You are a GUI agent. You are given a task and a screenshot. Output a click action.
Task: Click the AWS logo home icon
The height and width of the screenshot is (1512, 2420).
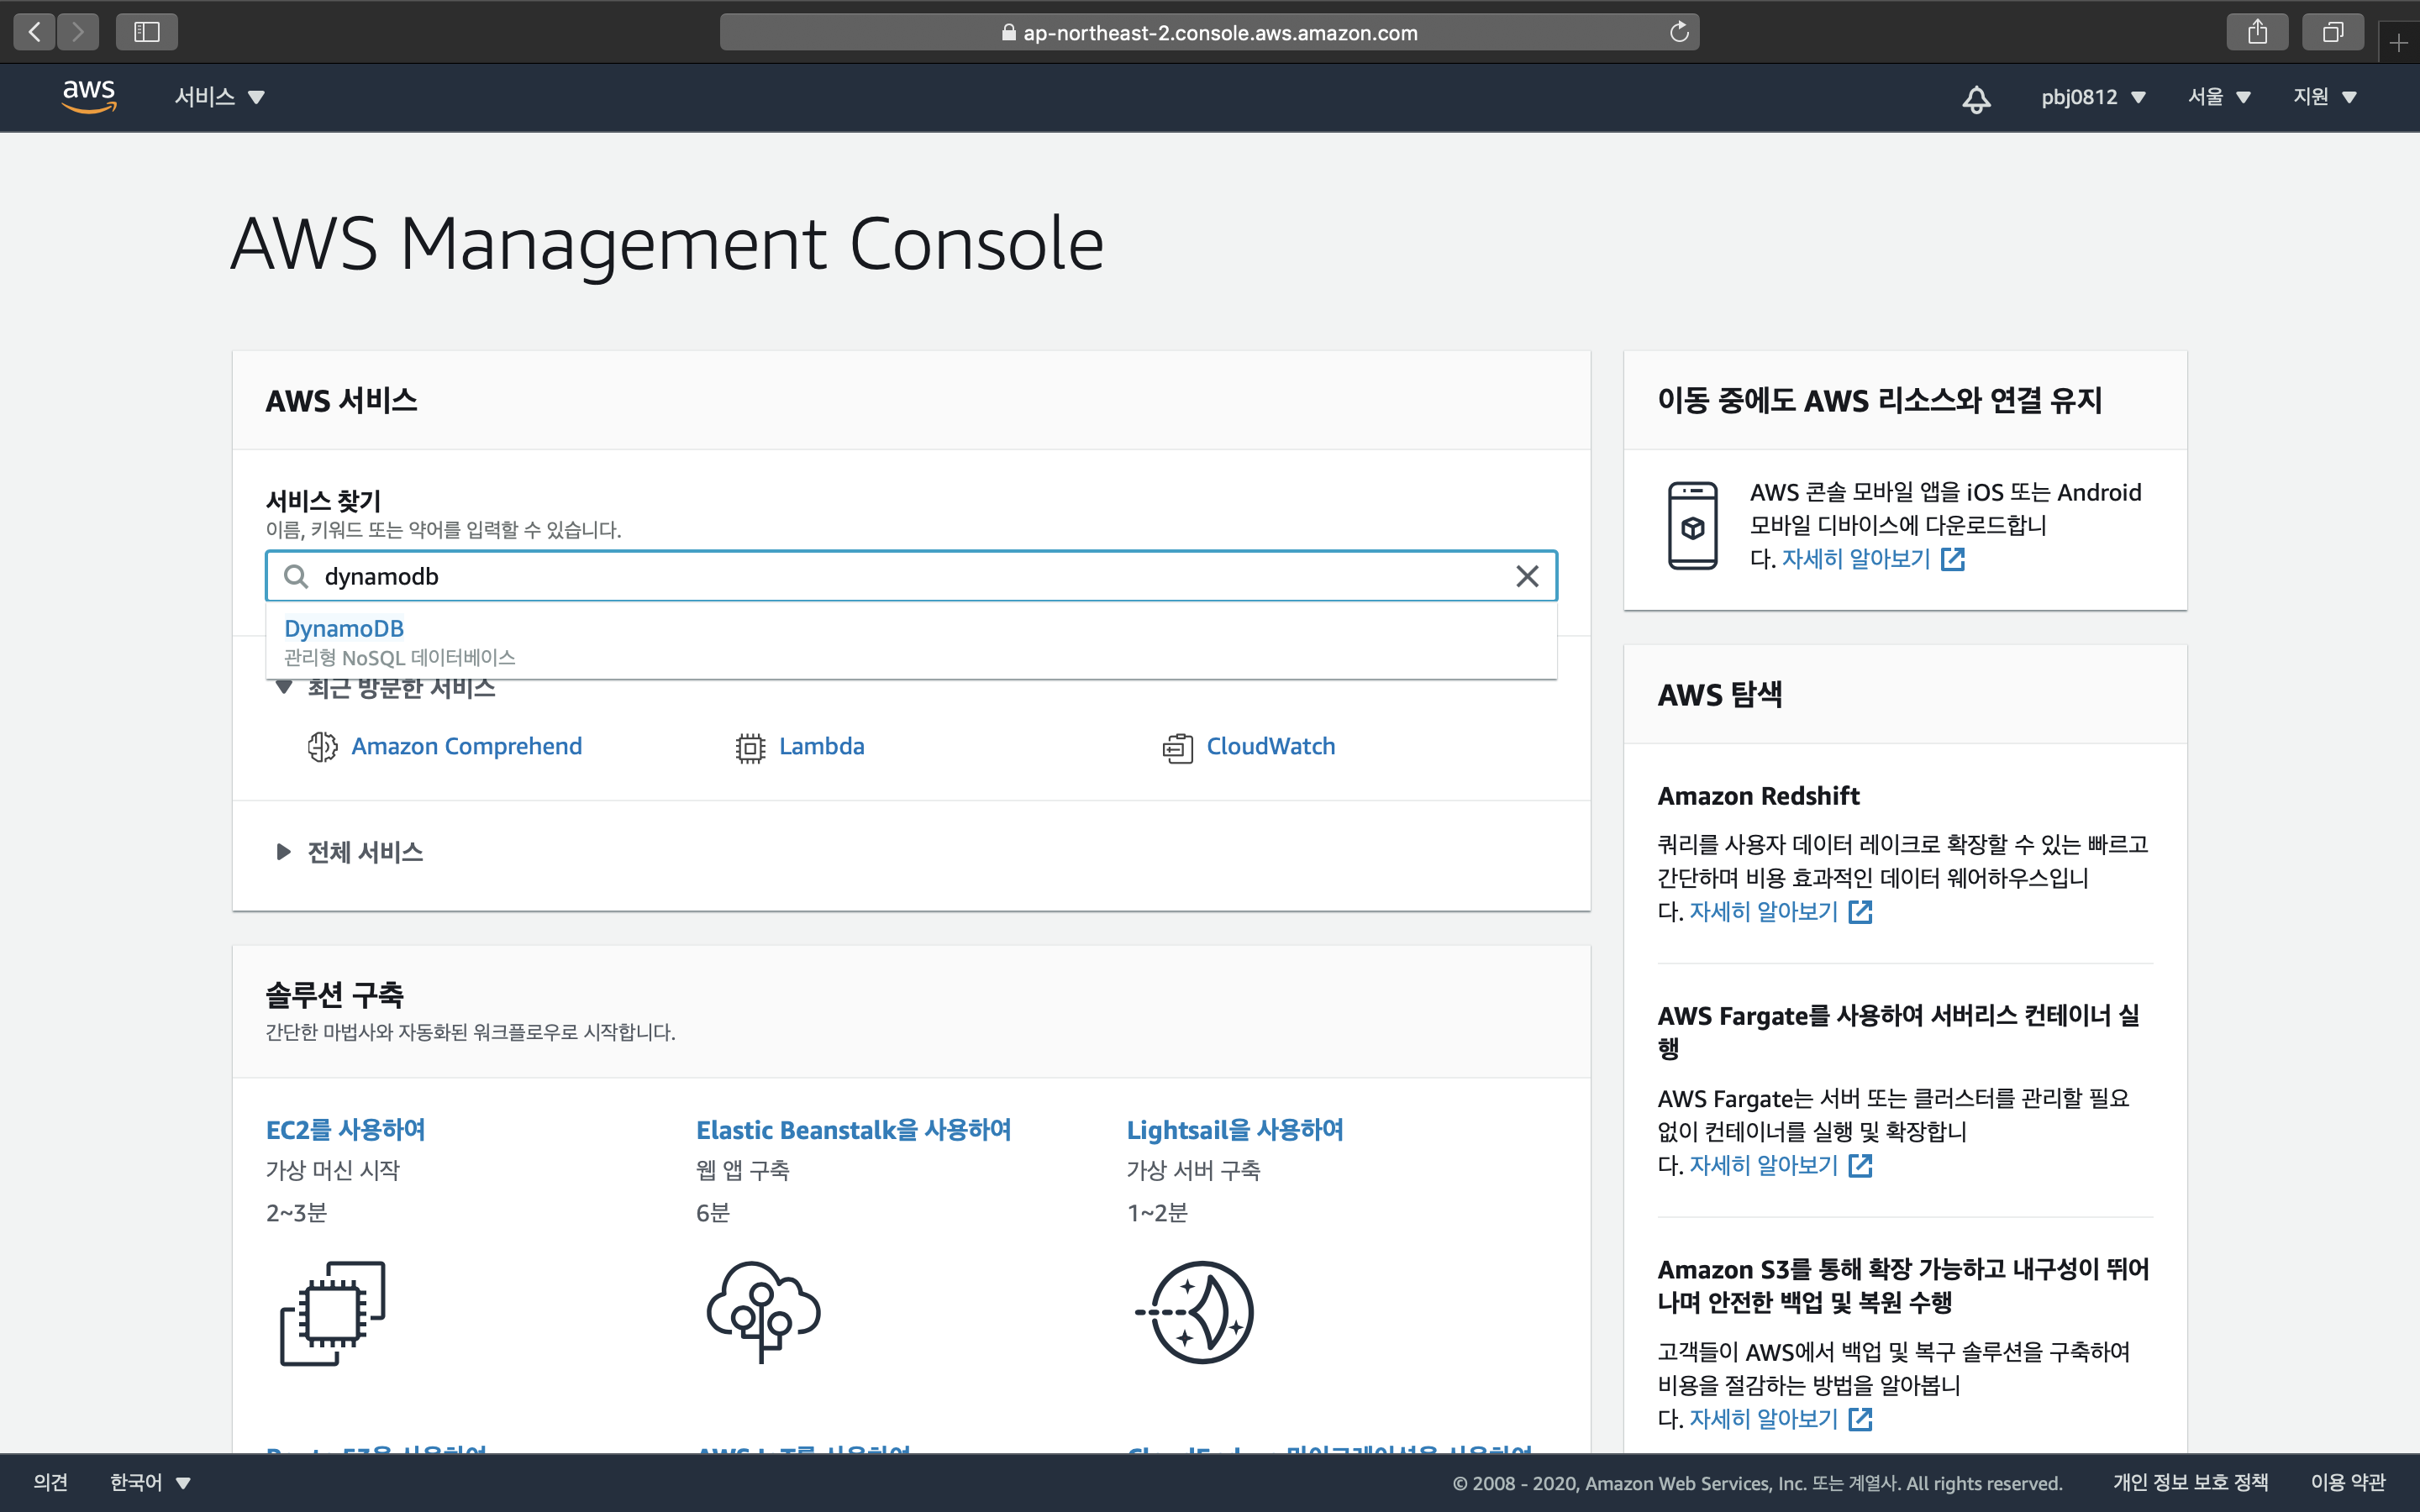(89, 96)
